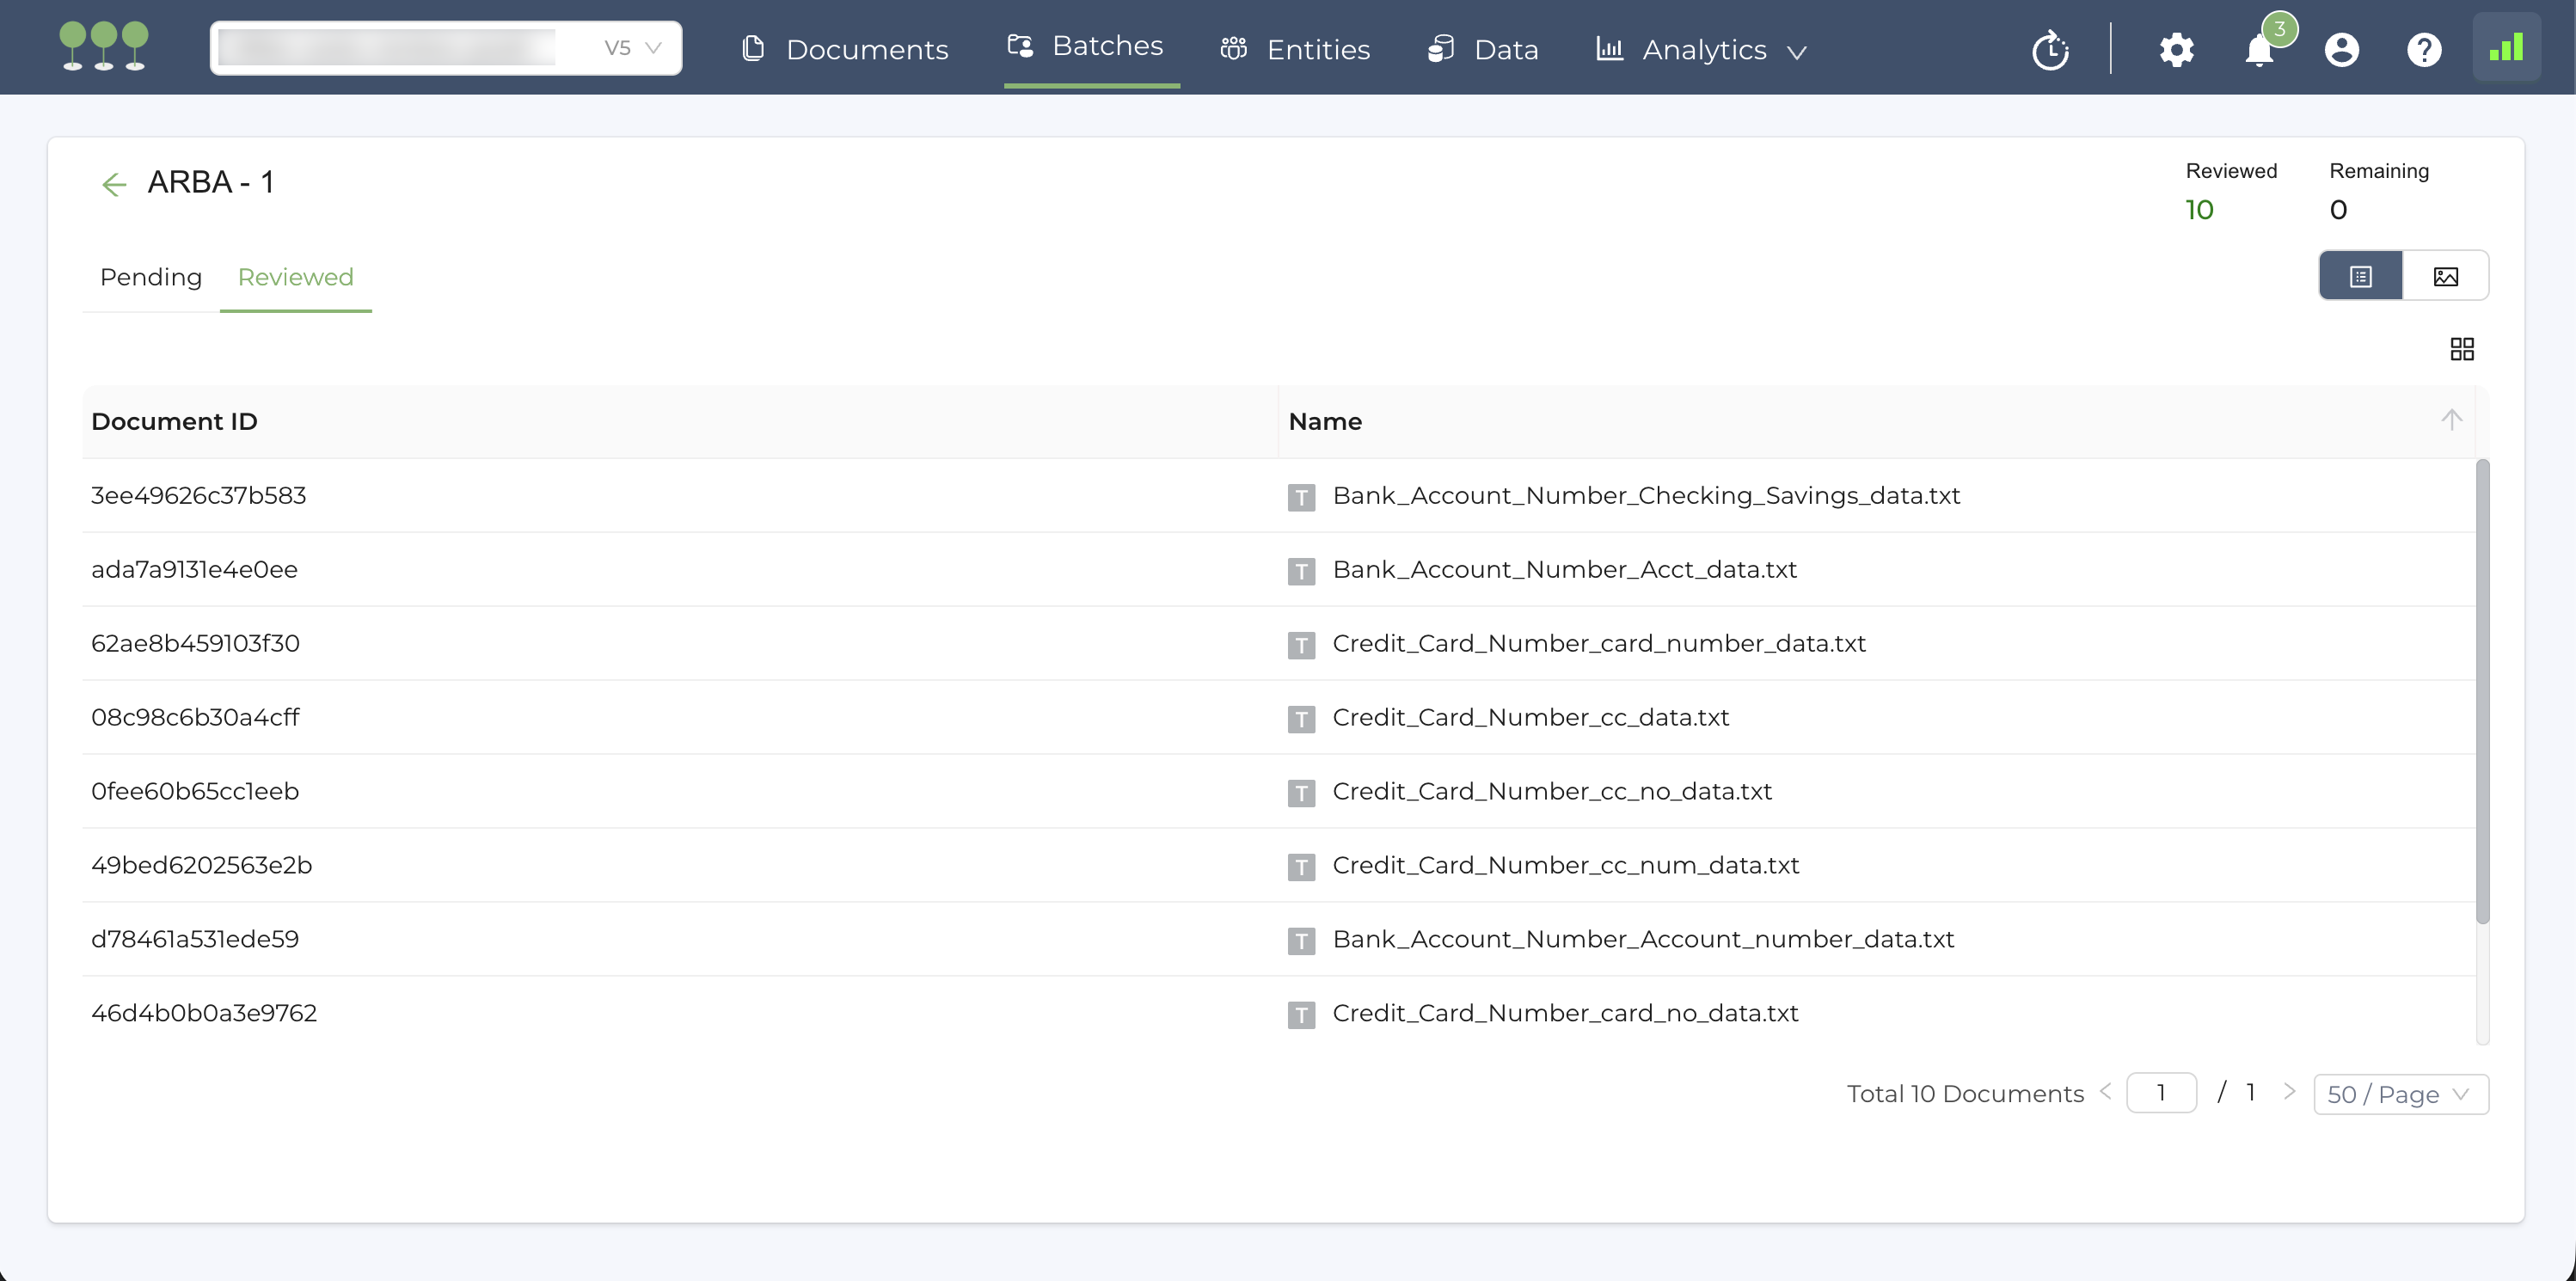Open the user profile icon

(x=2341, y=50)
